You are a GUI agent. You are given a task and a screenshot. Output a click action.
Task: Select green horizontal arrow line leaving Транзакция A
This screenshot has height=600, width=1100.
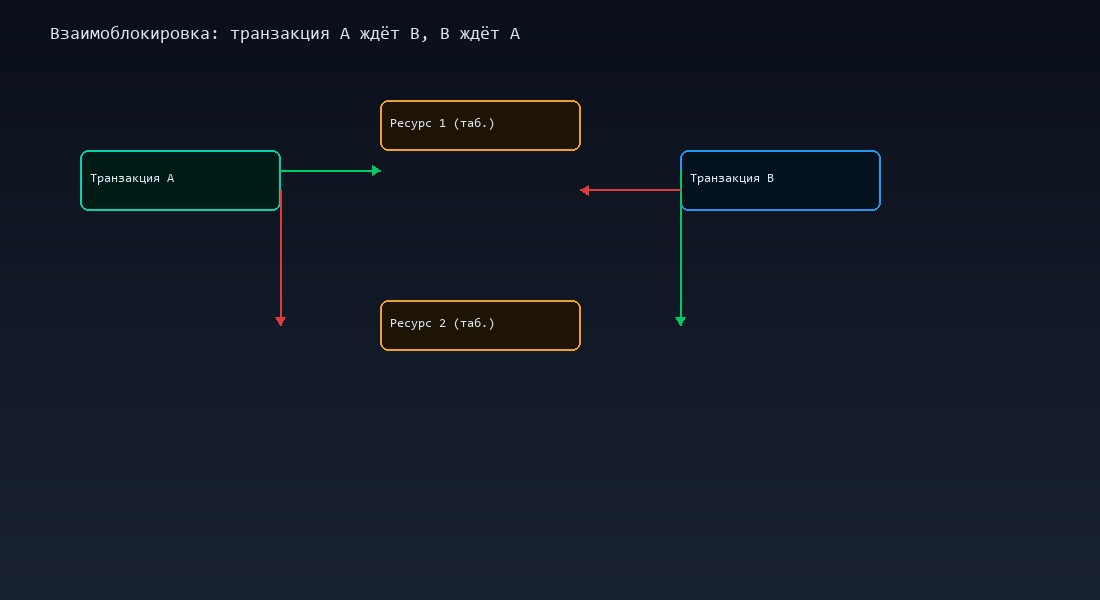pyautogui.click(x=325, y=171)
